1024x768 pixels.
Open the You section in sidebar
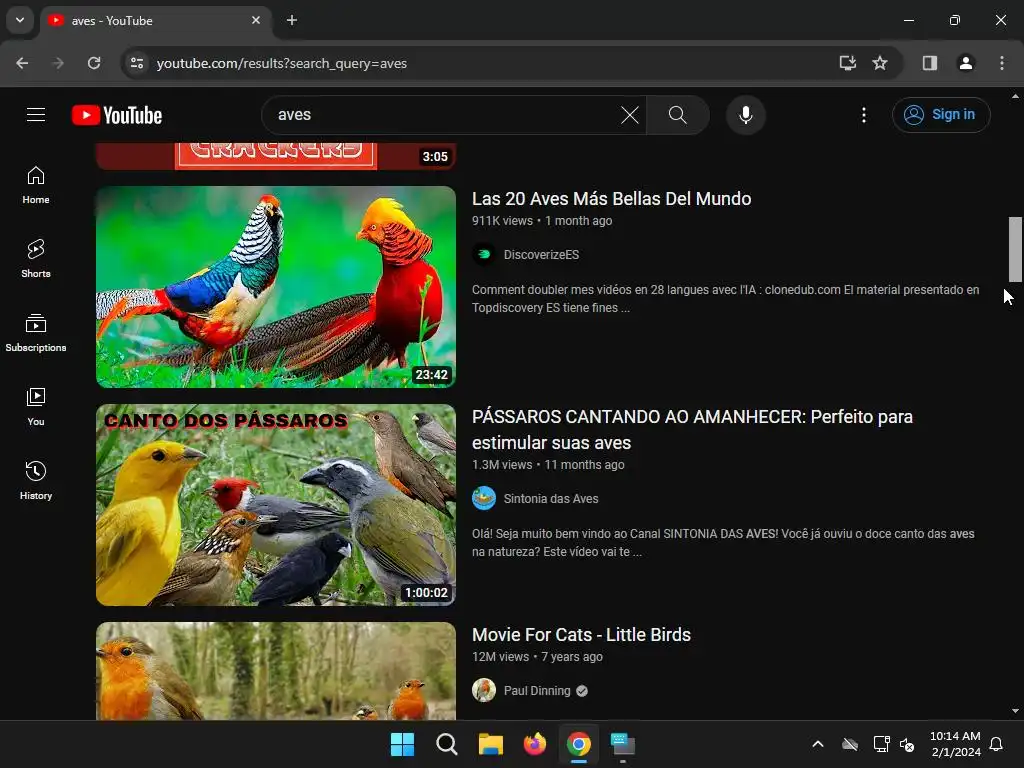[x=36, y=407]
